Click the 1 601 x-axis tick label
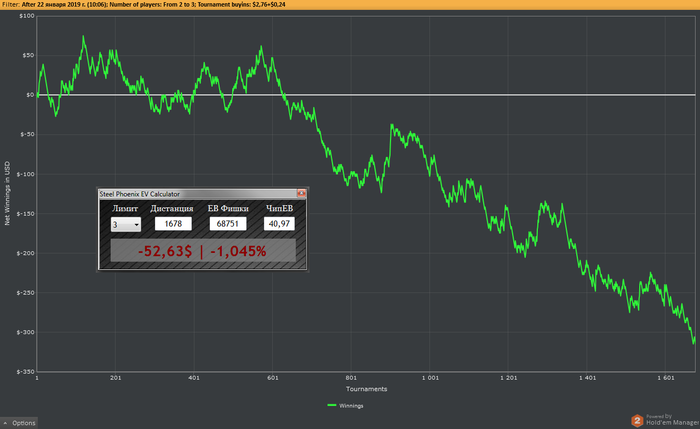 coord(666,378)
